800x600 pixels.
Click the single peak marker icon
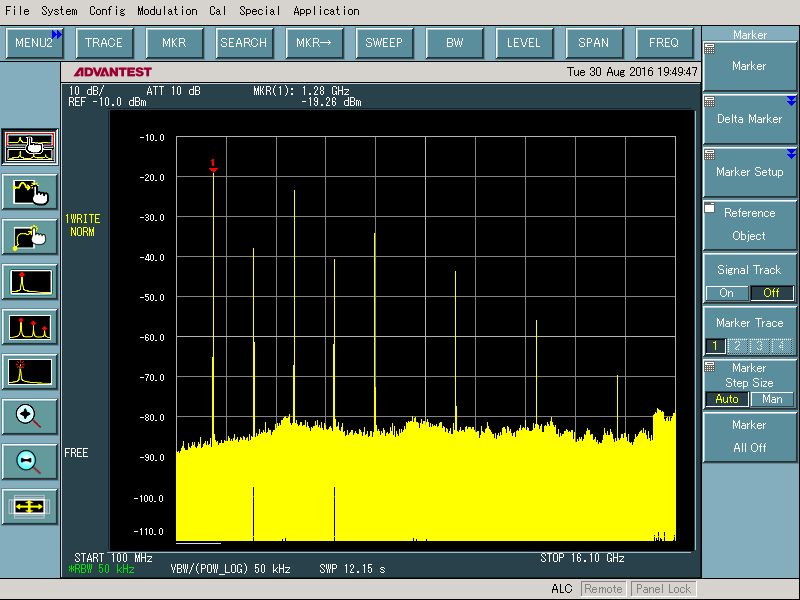[x=30, y=282]
